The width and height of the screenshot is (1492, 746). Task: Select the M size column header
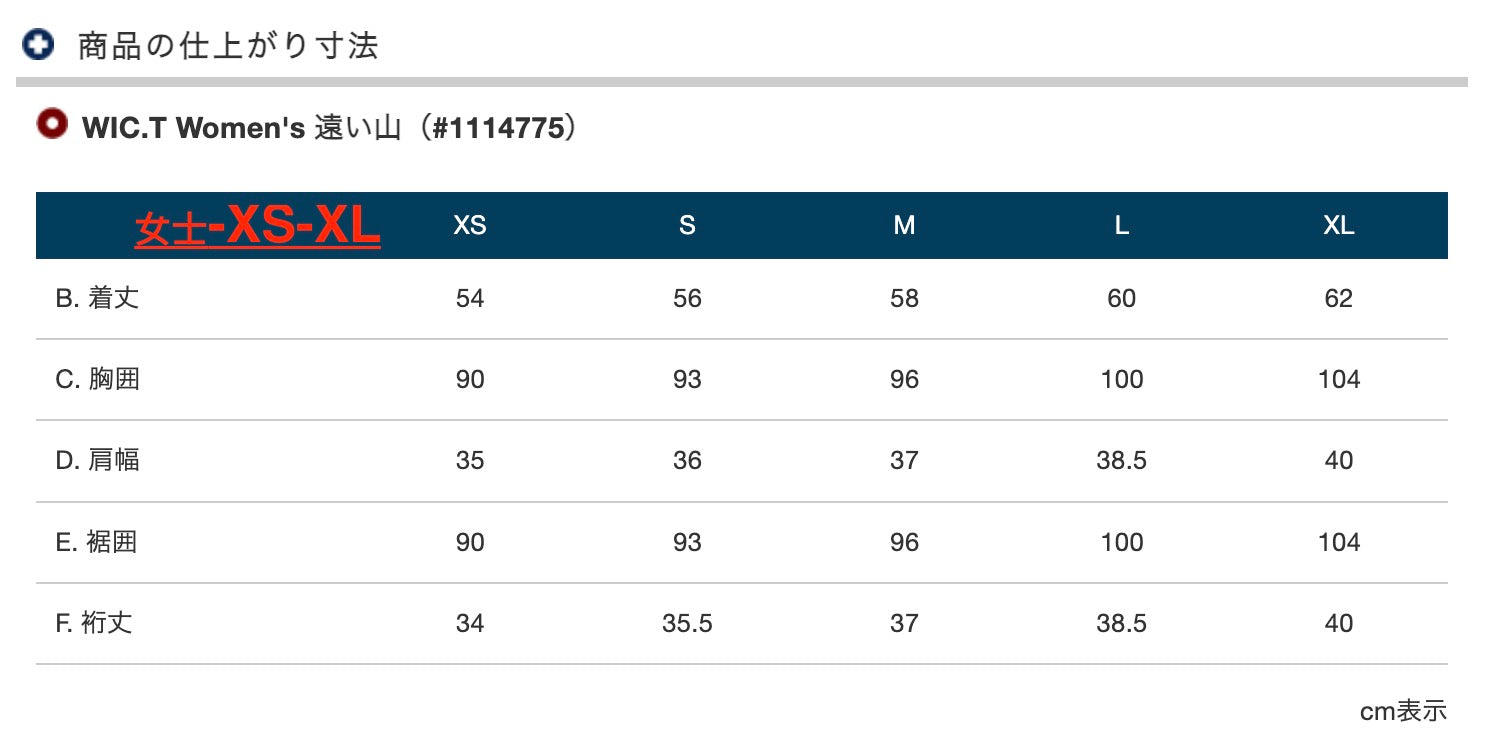coord(904,226)
